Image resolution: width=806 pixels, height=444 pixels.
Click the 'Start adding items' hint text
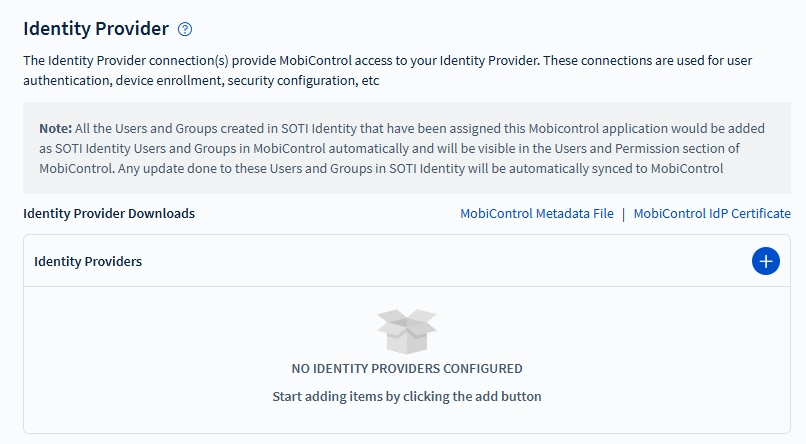(406, 396)
